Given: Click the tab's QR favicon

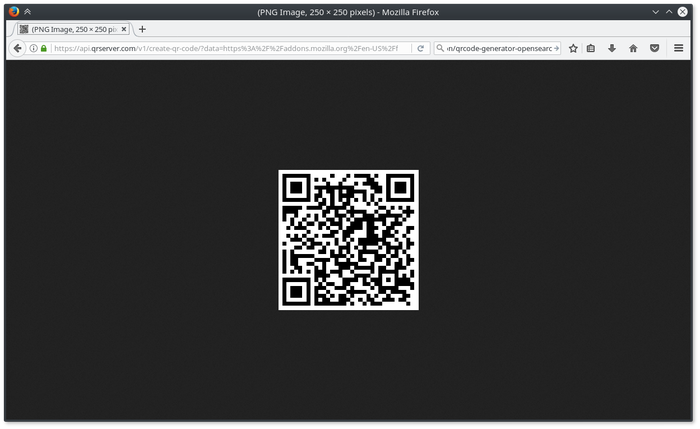Looking at the screenshot, I should (x=24, y=29).
